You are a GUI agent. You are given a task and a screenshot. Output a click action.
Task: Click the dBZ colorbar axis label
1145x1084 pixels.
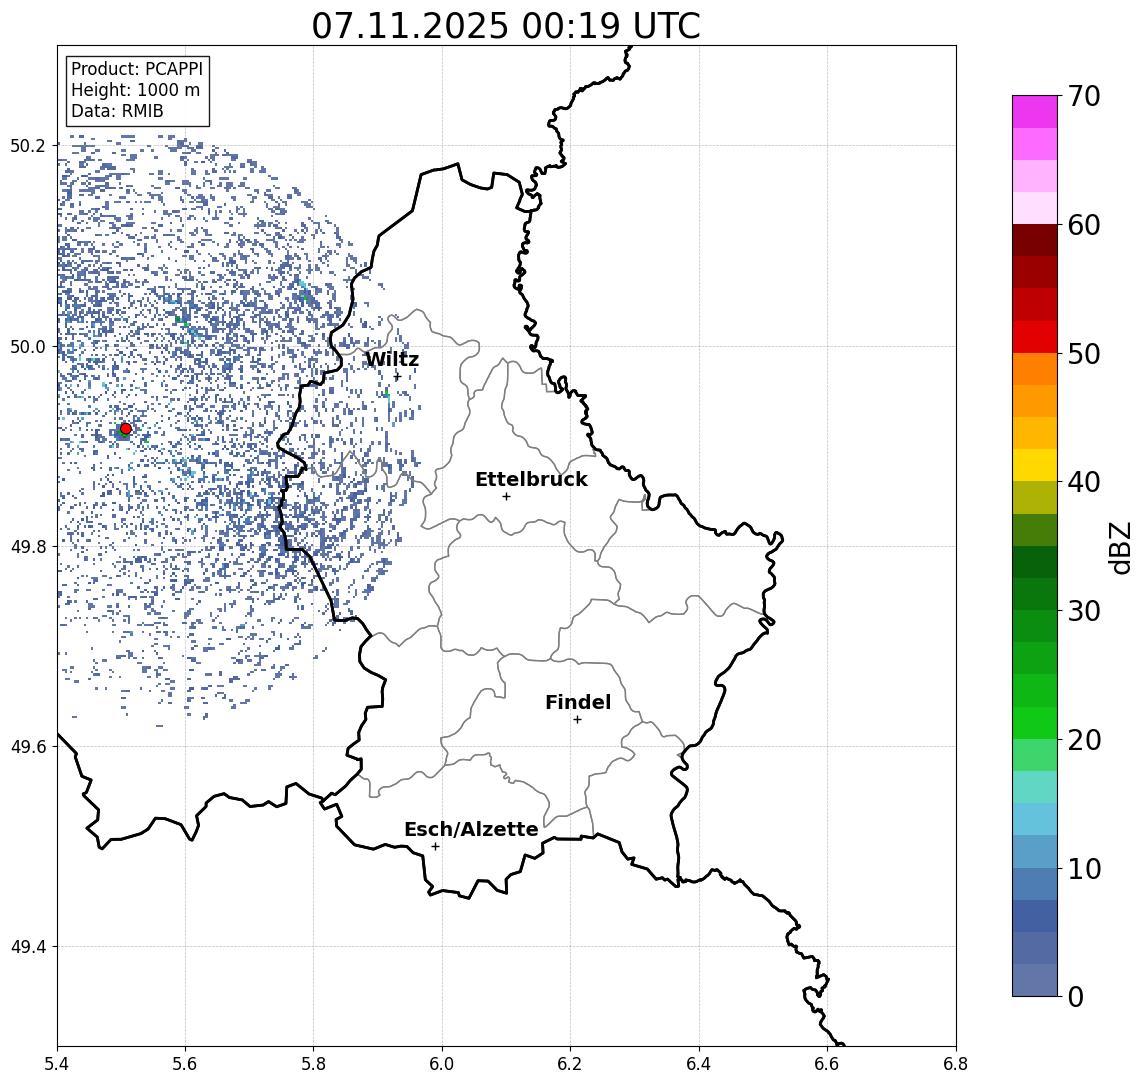1119,547
